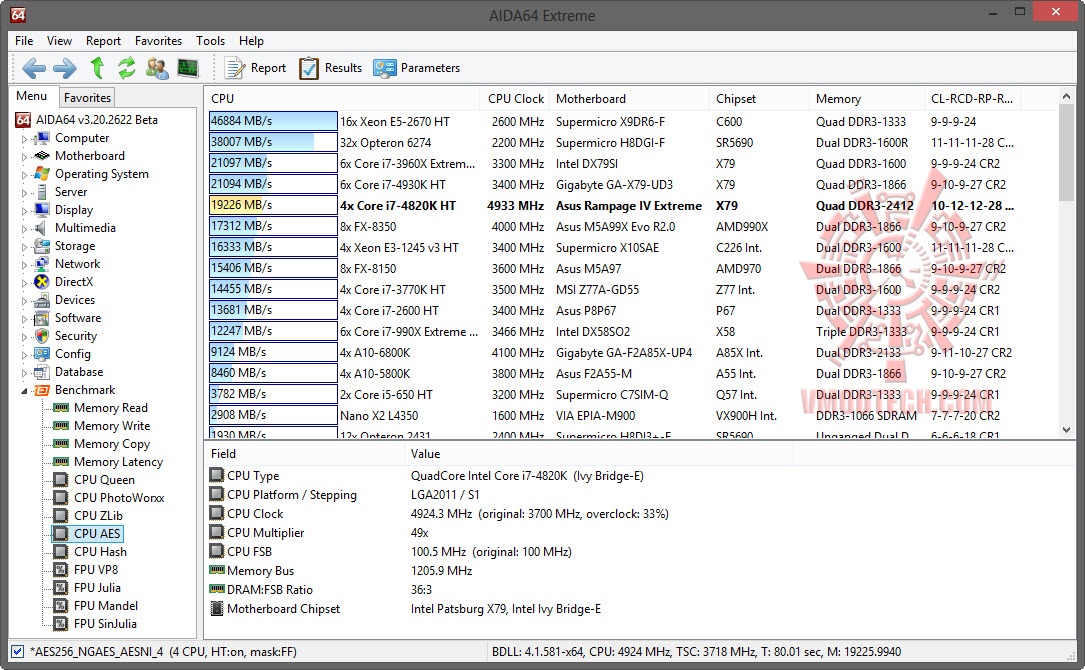1085x670 pixels.
Task: Select the highlighted 19226 MB/s result bar
Action: pyautogui.click(x=273, y=205)
